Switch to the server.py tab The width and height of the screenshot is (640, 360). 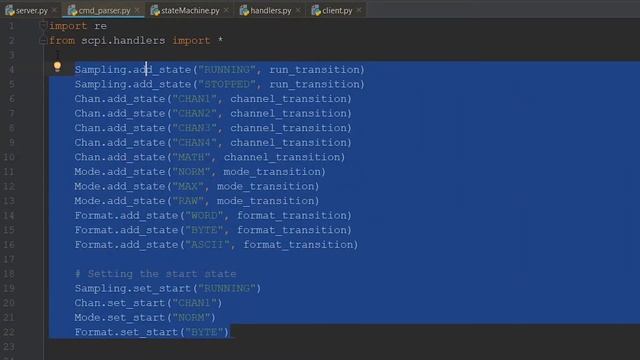tap(32, 11)
